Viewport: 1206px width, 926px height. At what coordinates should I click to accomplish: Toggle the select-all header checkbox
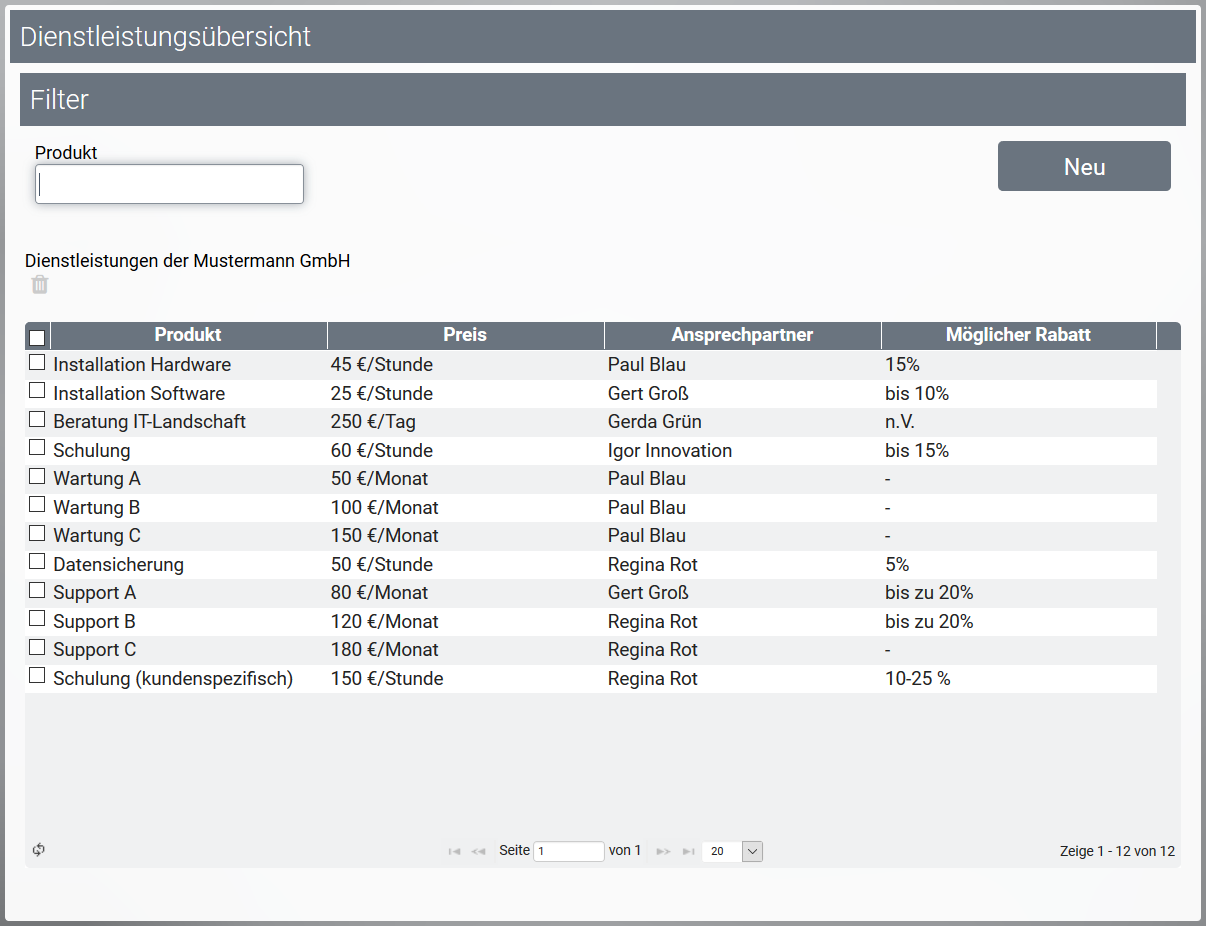click(37, 337)
